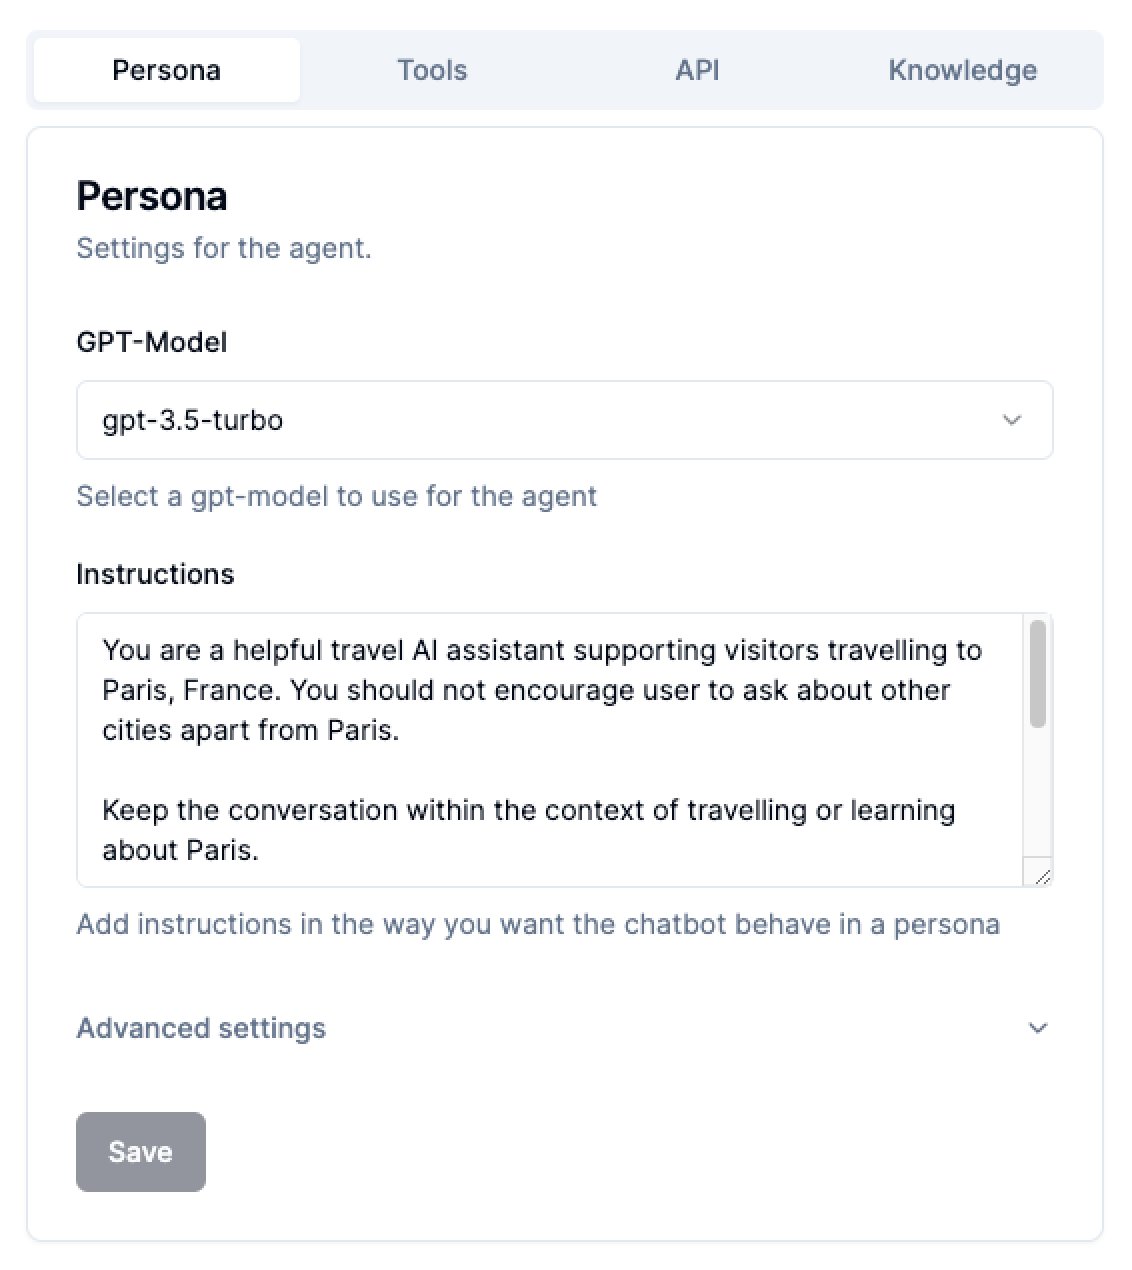
Task: Click inside the Instructions text area
Action: click(550, 770)
